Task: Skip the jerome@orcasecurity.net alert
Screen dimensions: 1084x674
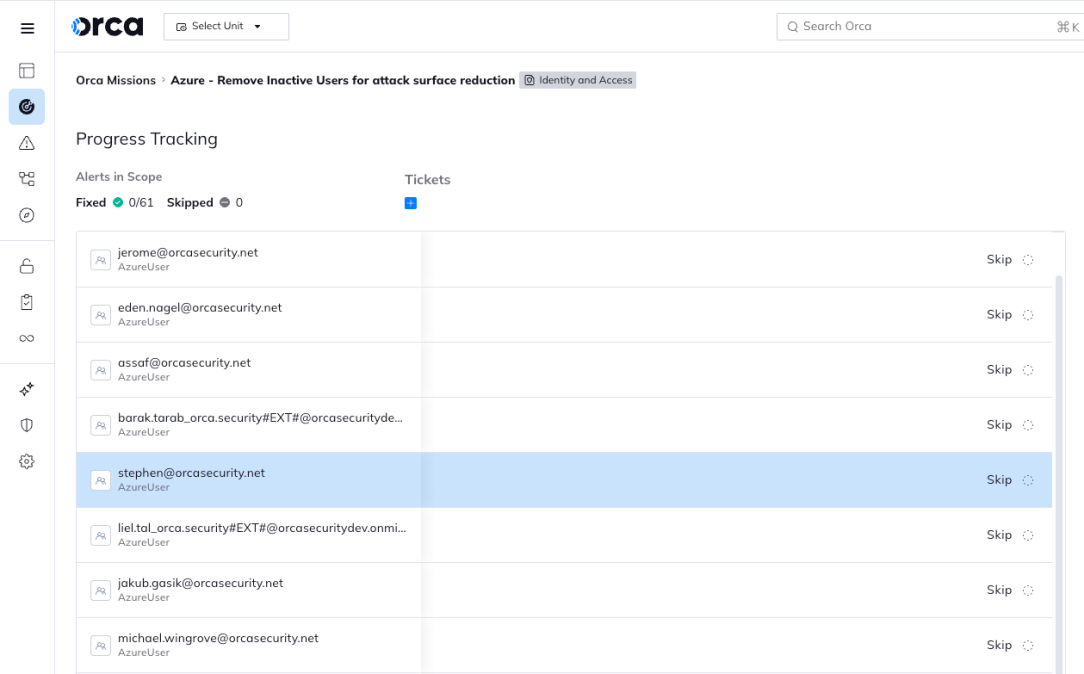Action: 999,259
